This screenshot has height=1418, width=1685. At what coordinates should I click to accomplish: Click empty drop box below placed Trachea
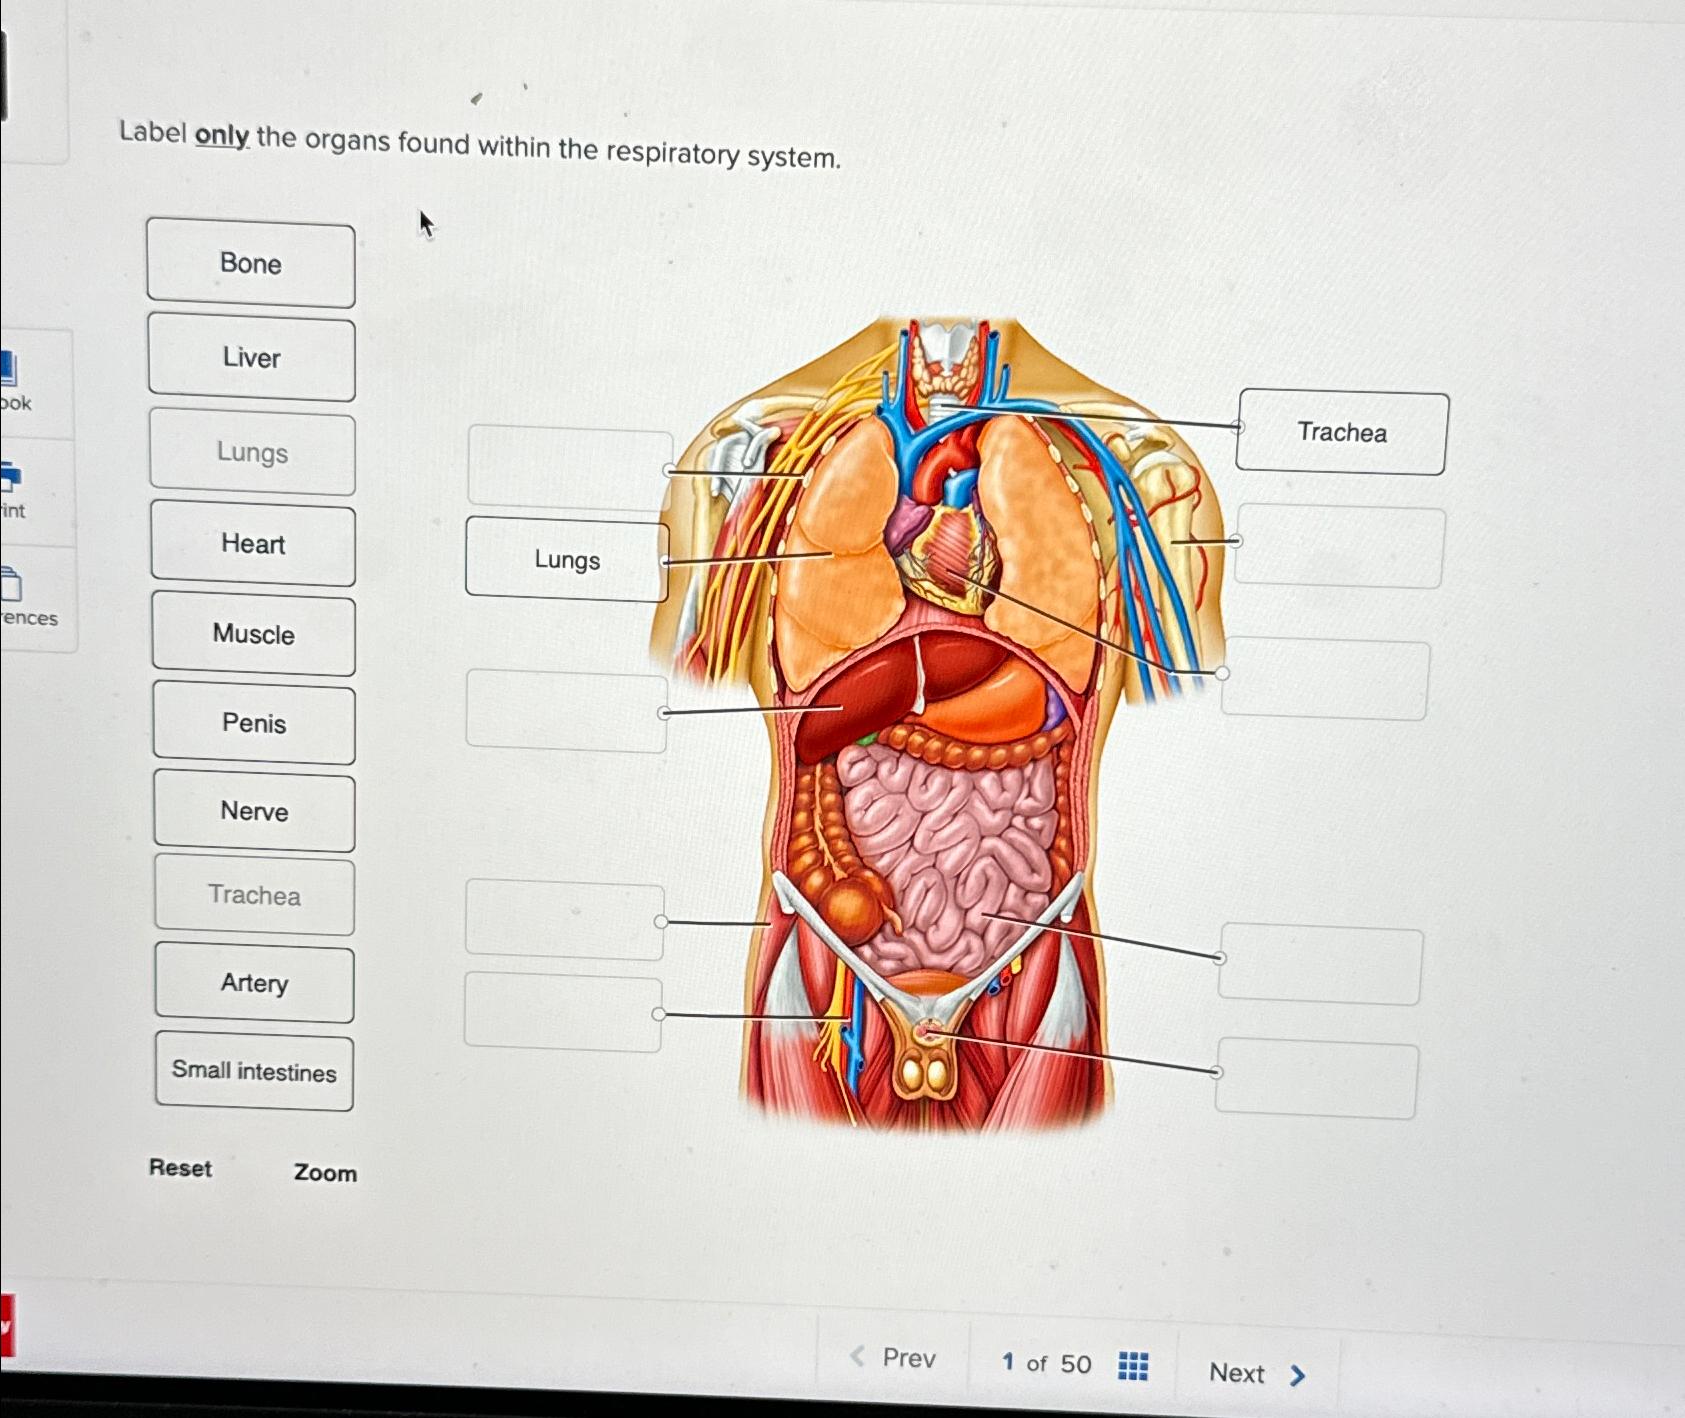click(x=1340, y=546)
